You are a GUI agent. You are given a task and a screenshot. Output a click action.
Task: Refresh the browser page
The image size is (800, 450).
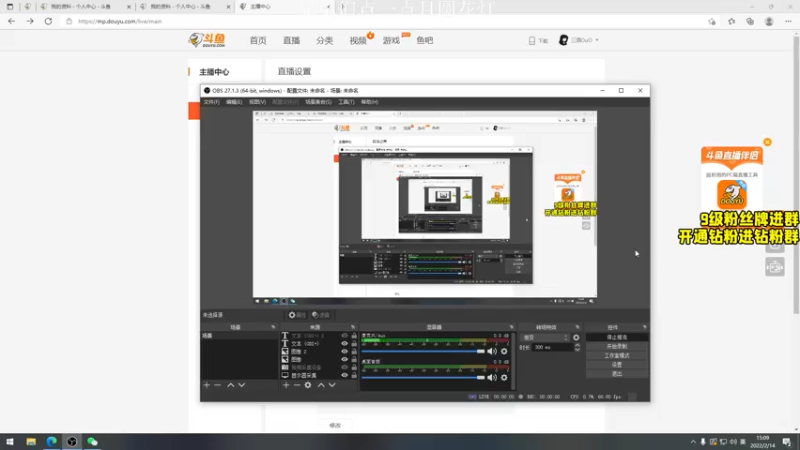(x=48, y=21)
